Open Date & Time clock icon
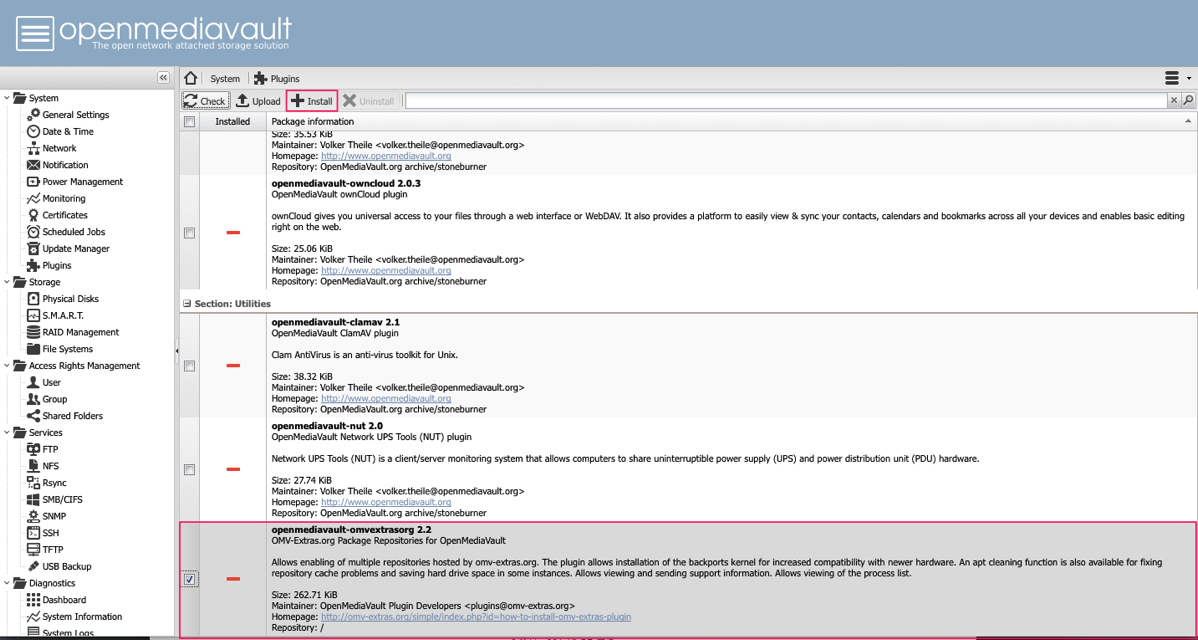This screenshot has height=640, width=1198. click(33, 131)
